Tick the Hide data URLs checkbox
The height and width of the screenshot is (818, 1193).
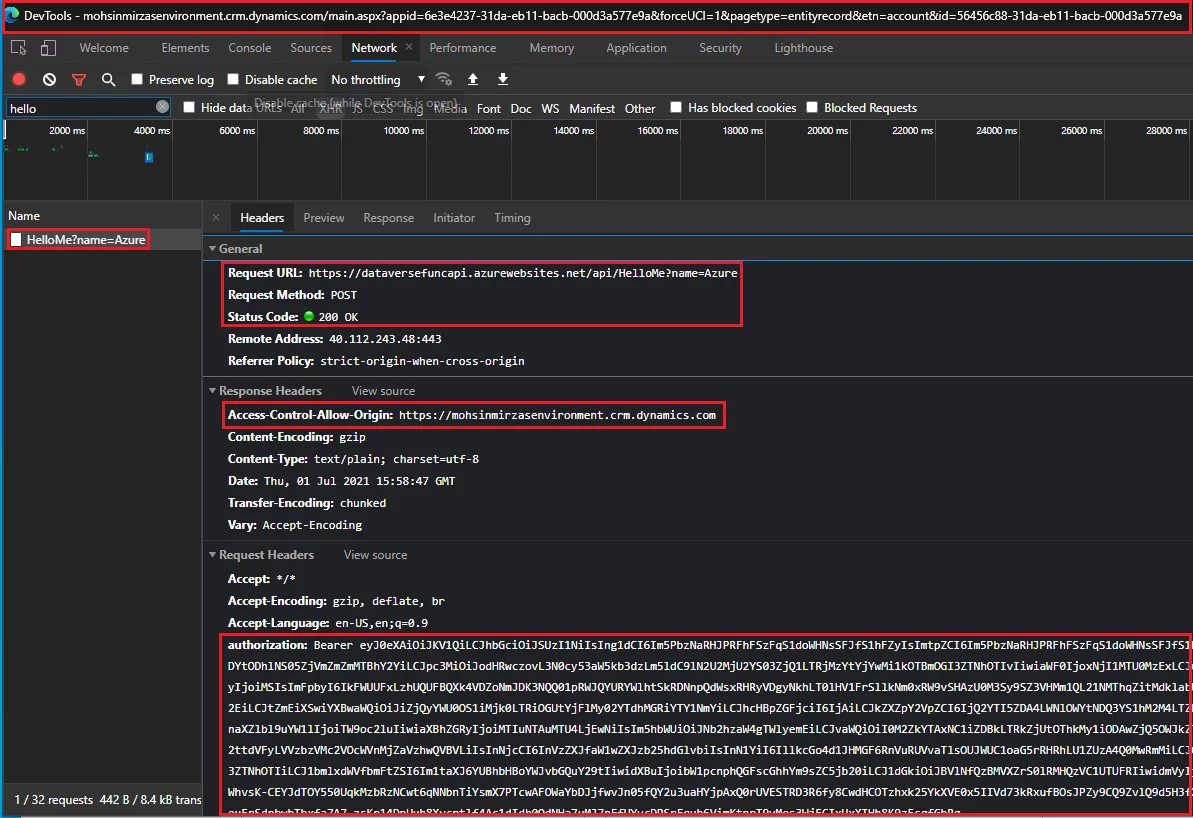coord(189,107)
